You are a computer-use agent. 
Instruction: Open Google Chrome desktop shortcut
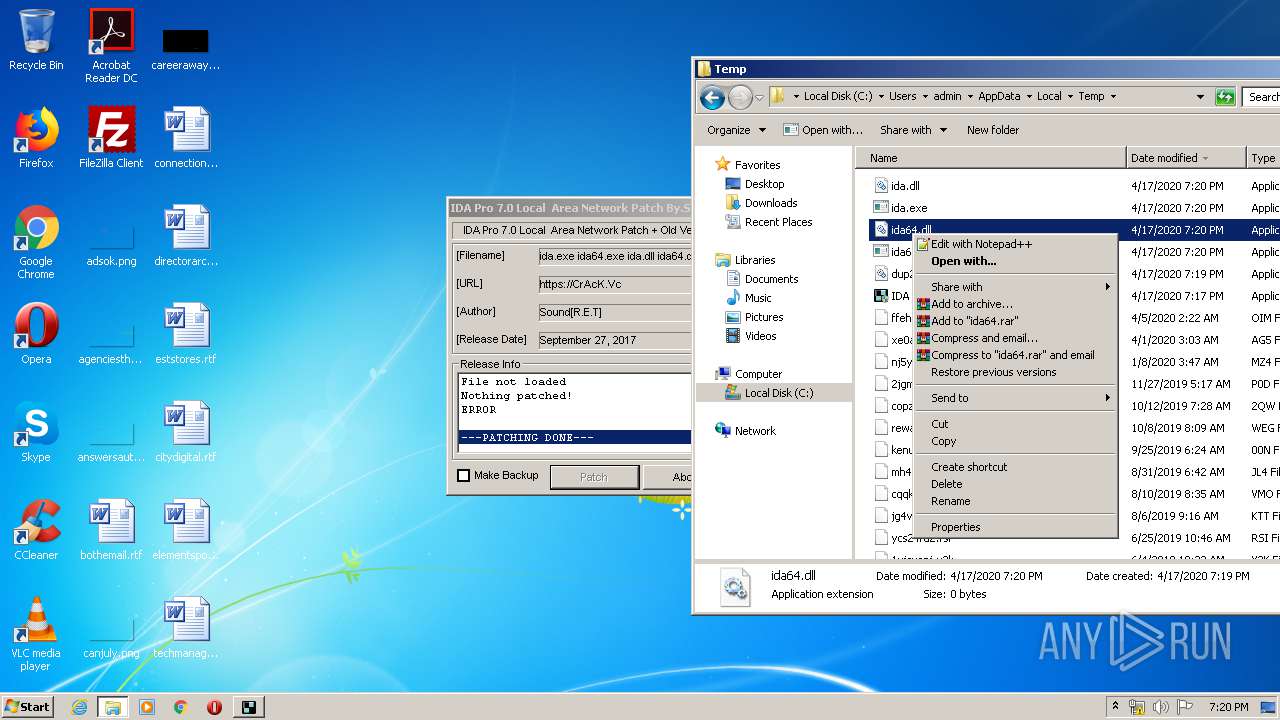[36, 241]
